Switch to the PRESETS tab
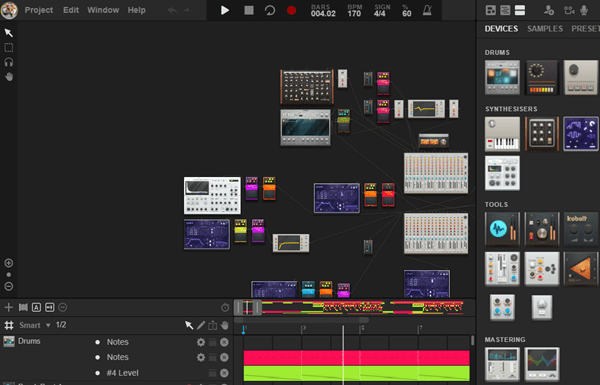Screen dimensions: 600x385 (x=585, y=29)
